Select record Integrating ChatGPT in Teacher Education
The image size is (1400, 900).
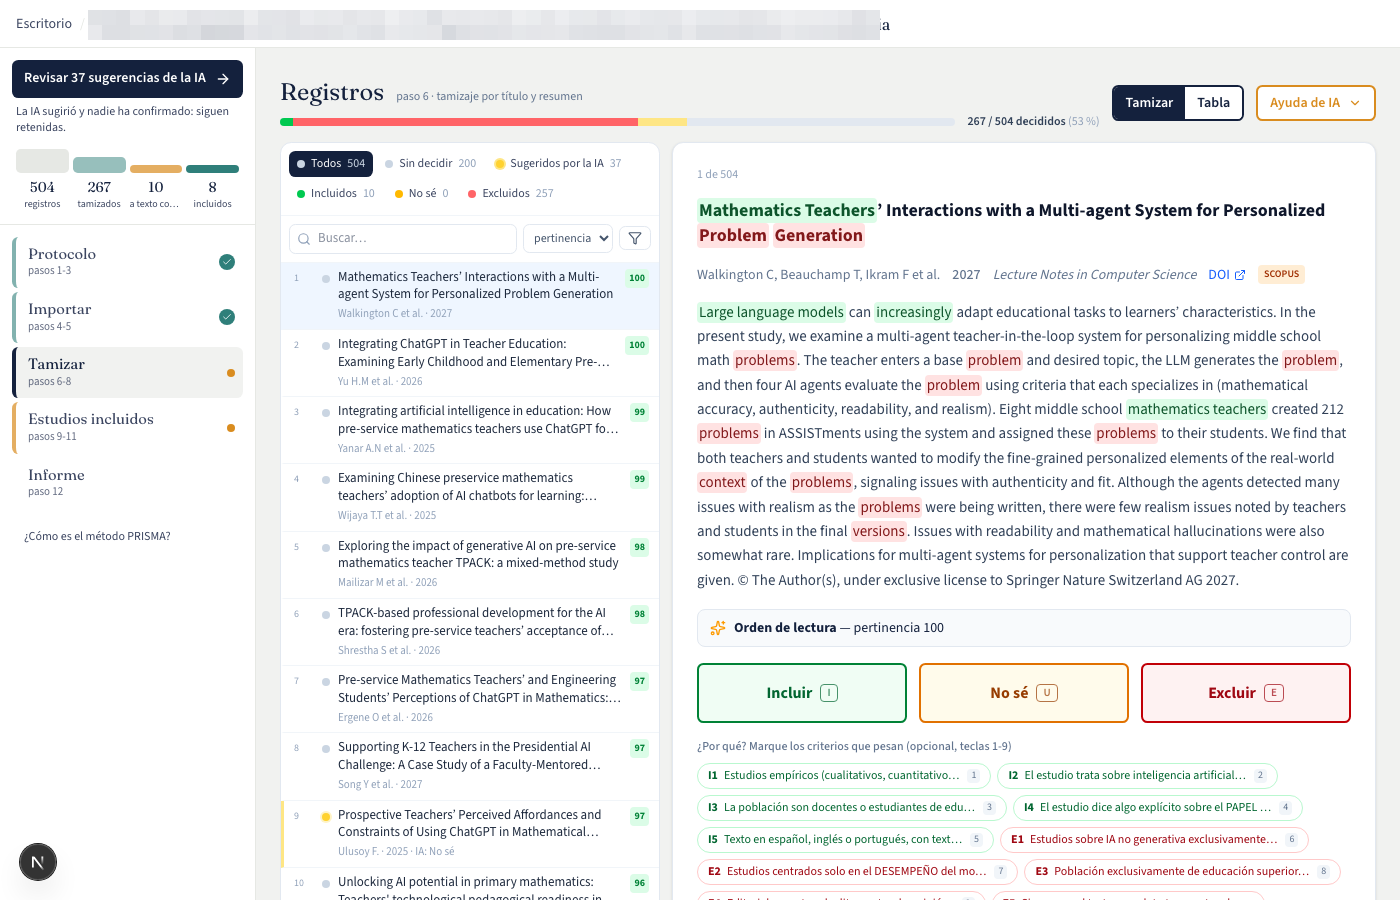click(x=470, y=363)
